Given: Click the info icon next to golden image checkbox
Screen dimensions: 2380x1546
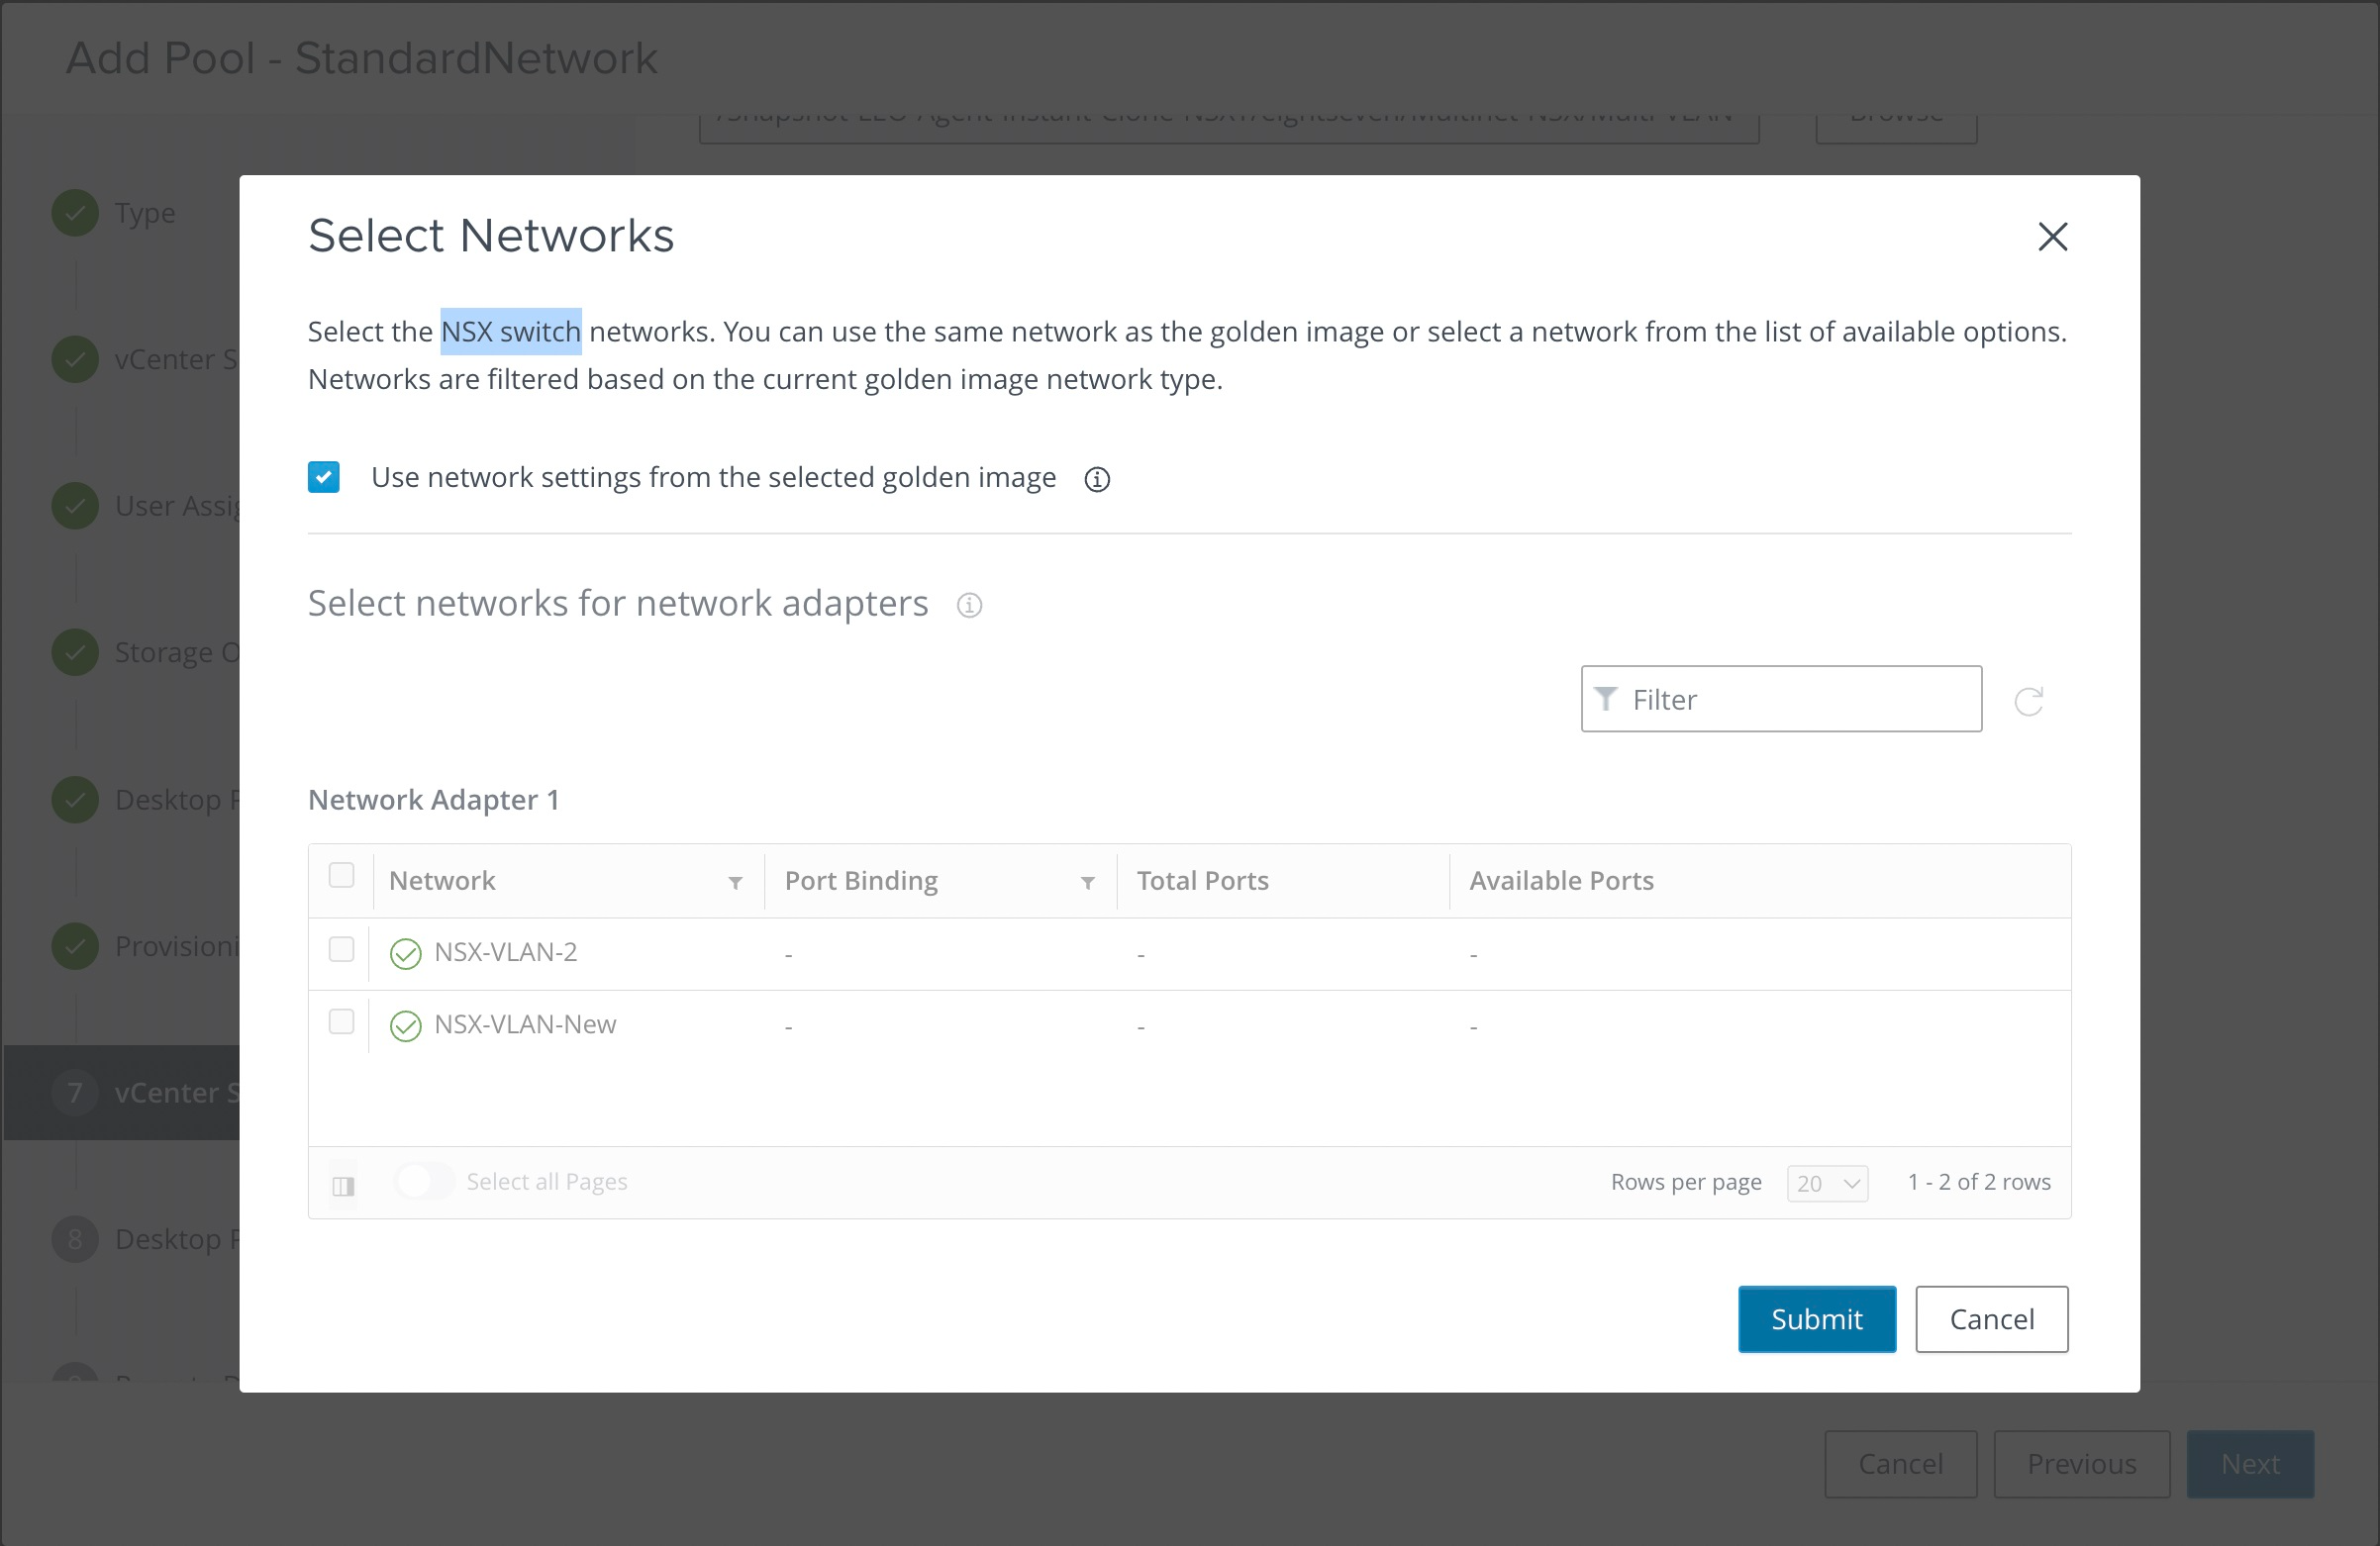Looking at the screenshot, I should click(1096, 480).
